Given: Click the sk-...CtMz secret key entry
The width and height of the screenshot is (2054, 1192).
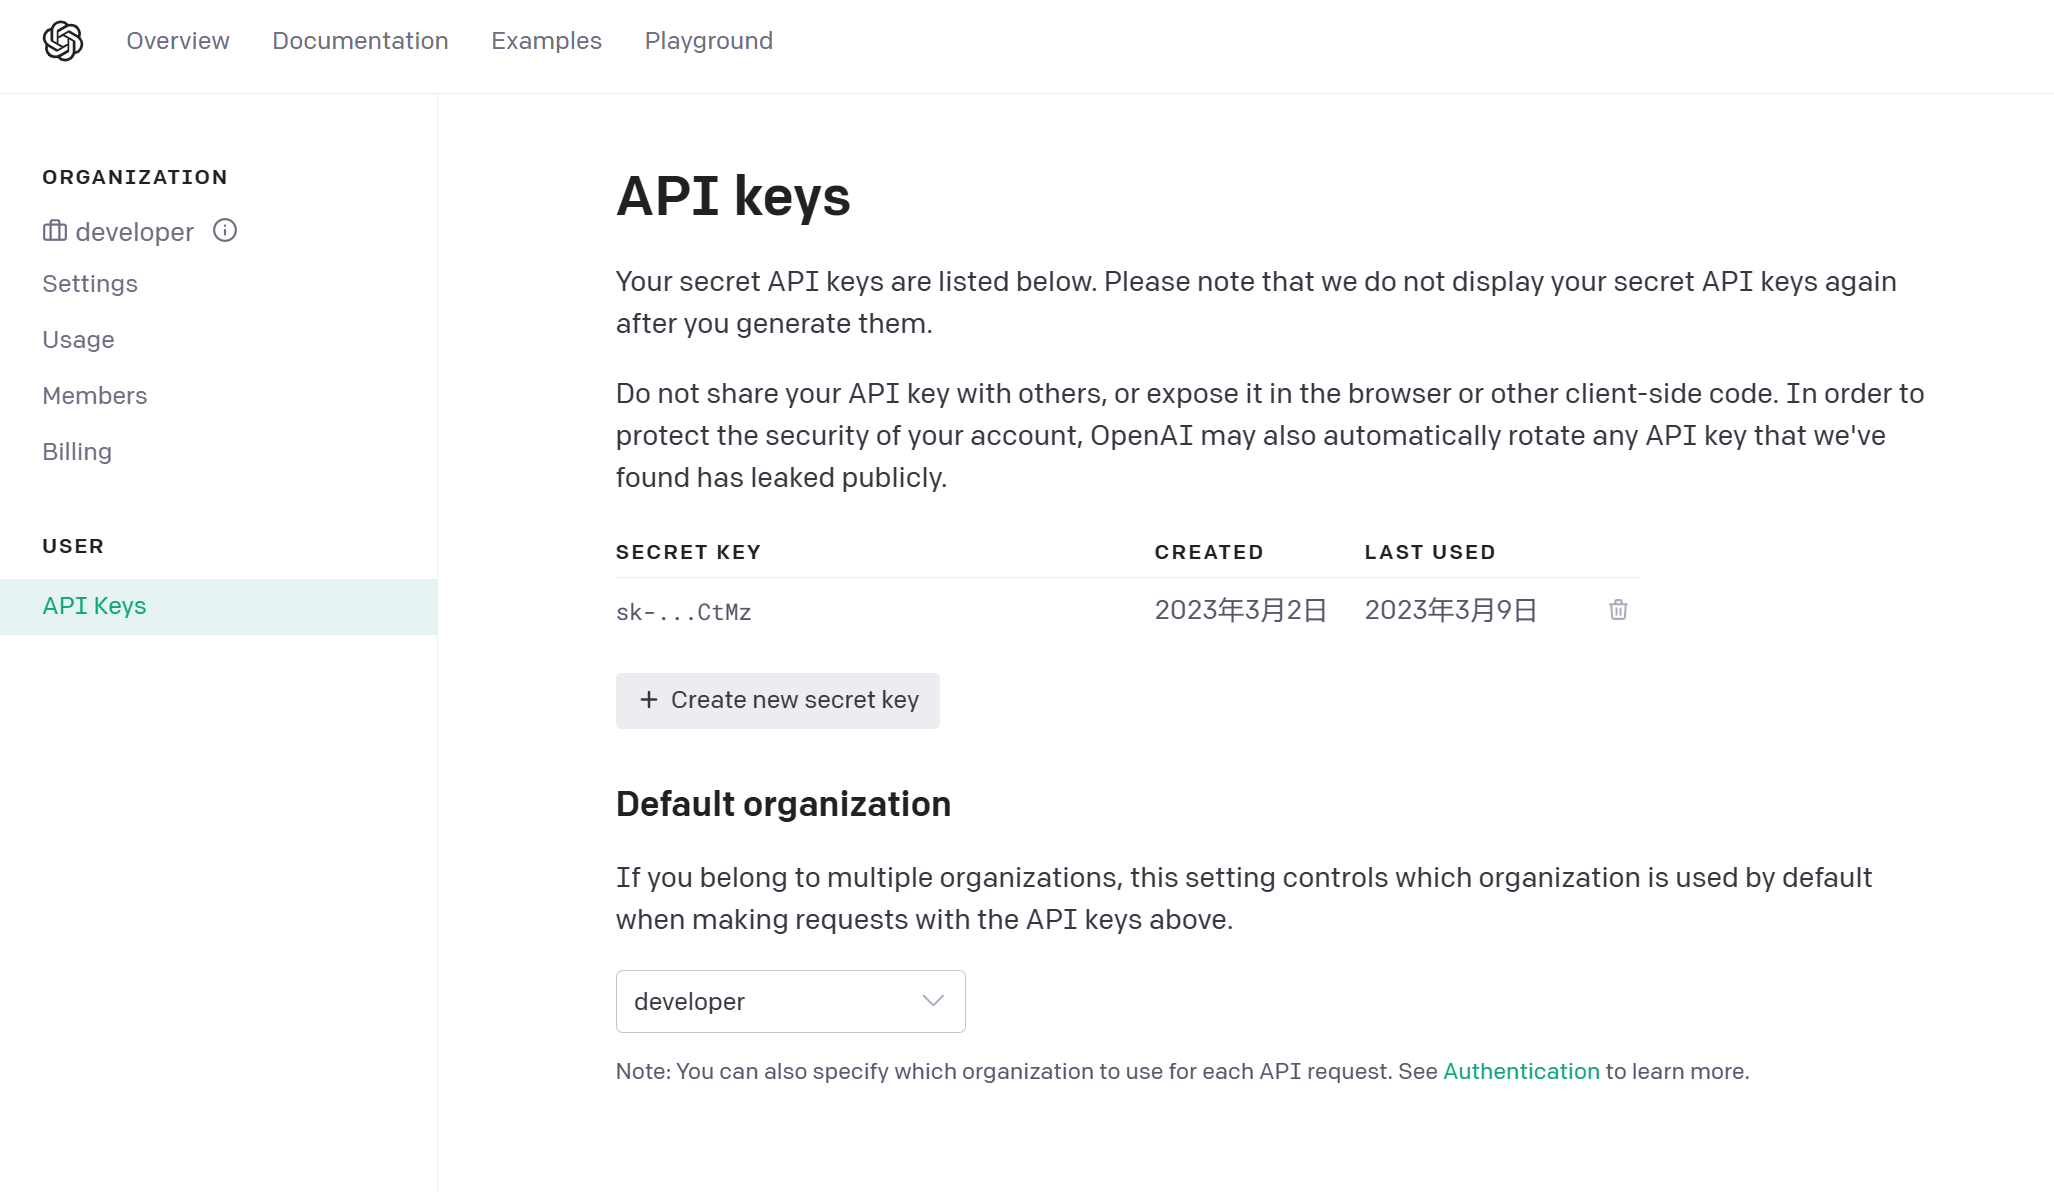Looking at the screenshot, I should (x=684, y=612).
